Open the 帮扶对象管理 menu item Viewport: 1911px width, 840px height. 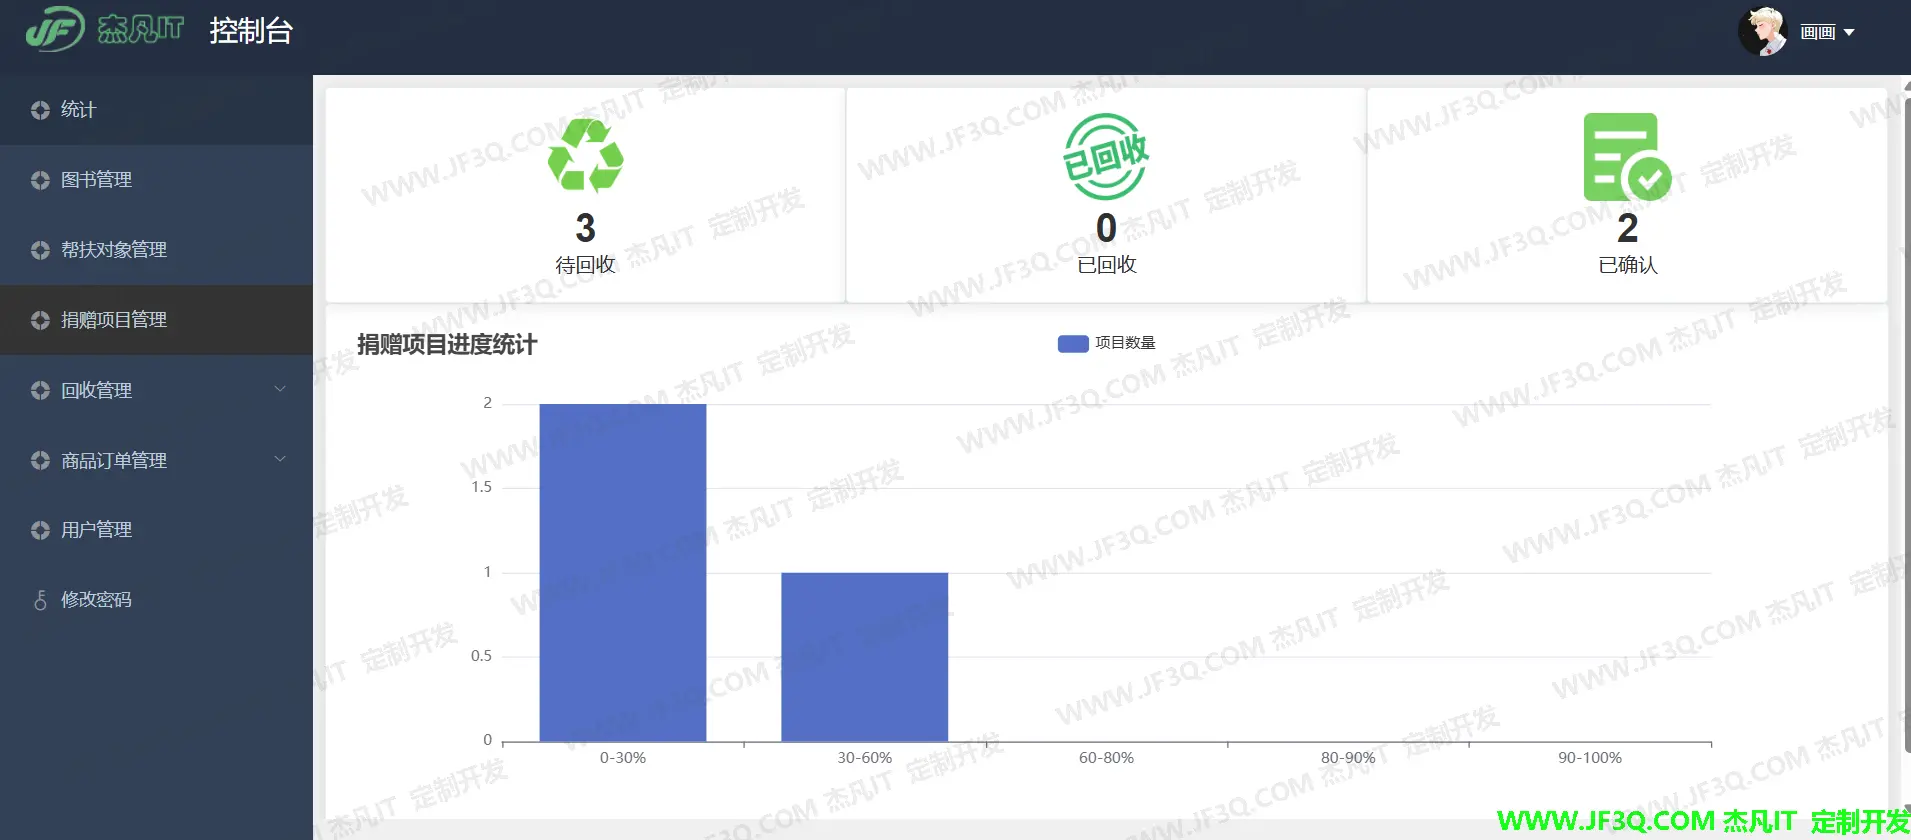click(x=114, y=250)
